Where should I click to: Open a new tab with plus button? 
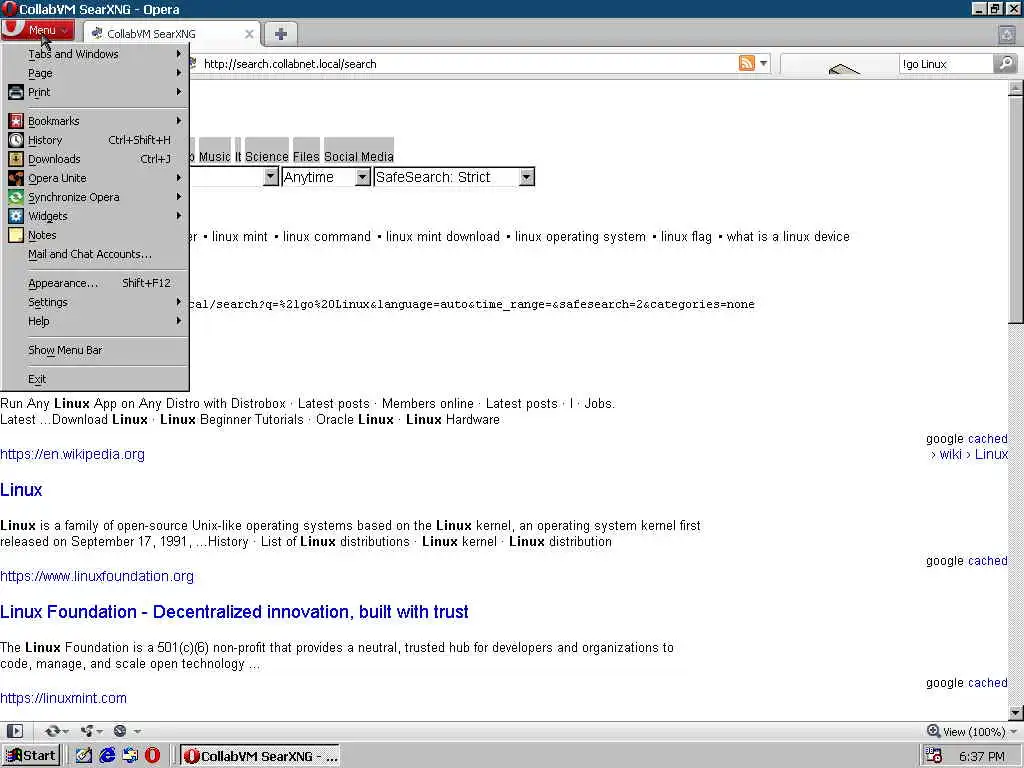point(281,34)
